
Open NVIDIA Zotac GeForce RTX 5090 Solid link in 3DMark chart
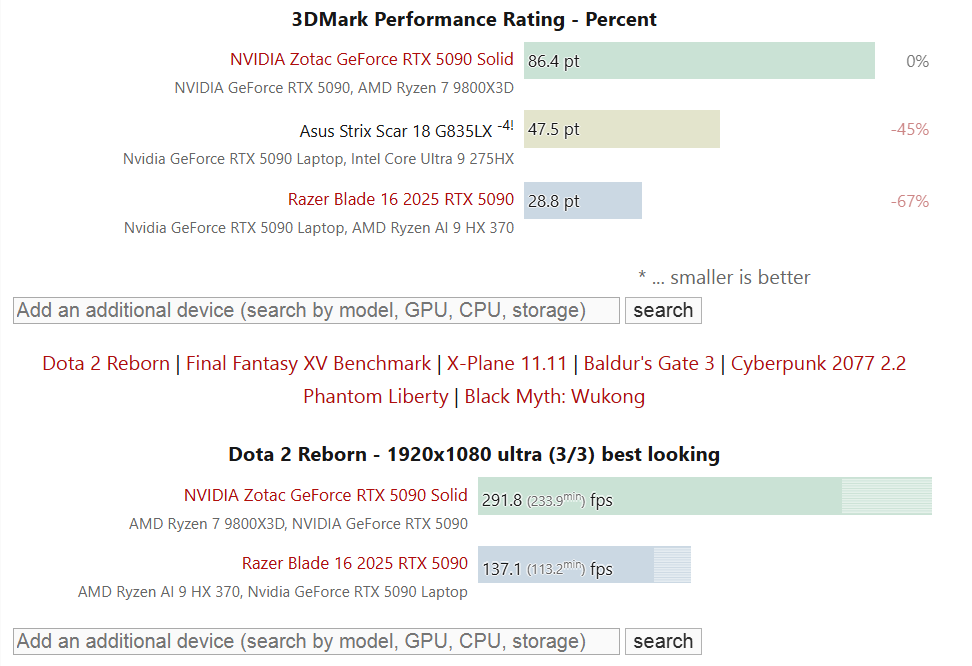tap(371, 60)
